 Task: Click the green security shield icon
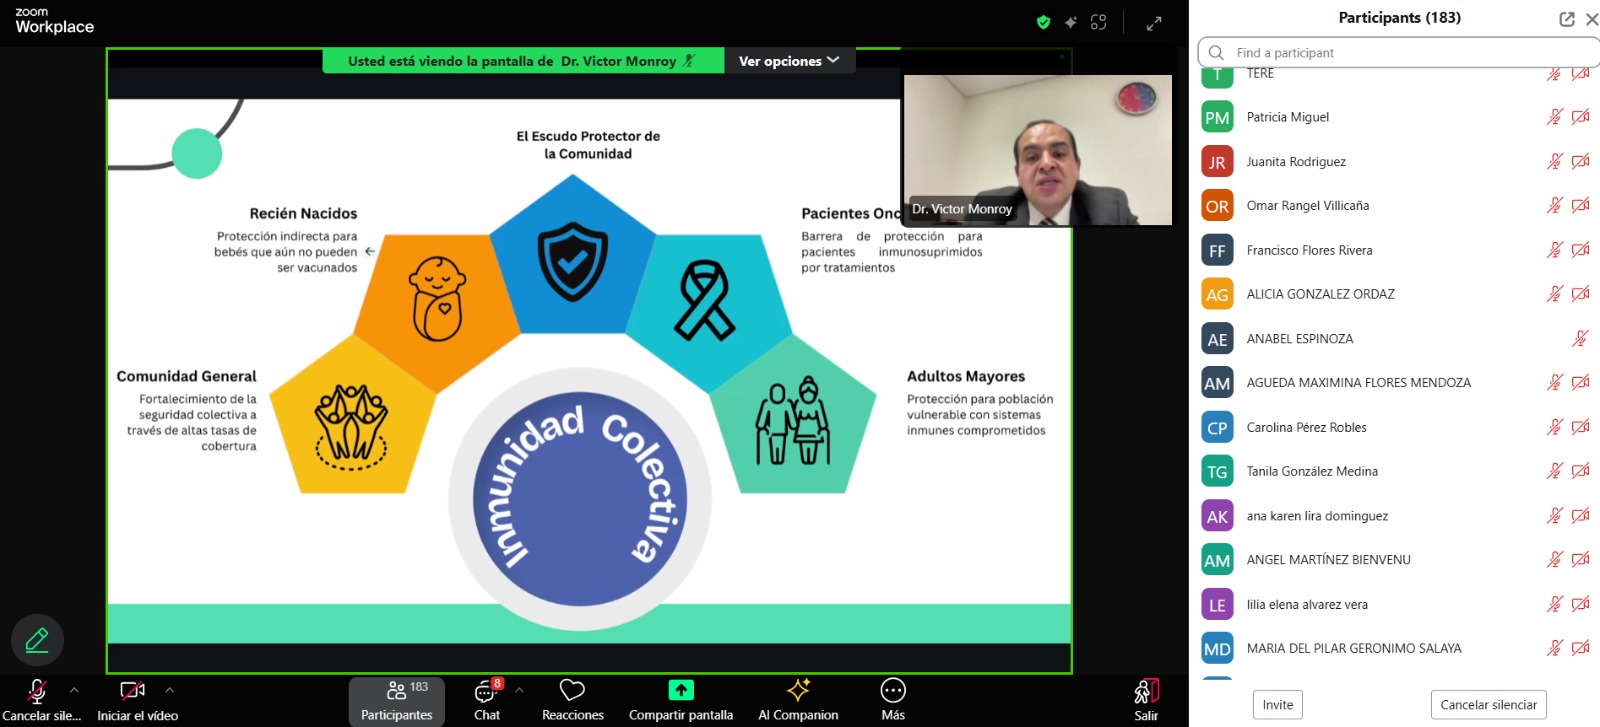(1044, 22)
